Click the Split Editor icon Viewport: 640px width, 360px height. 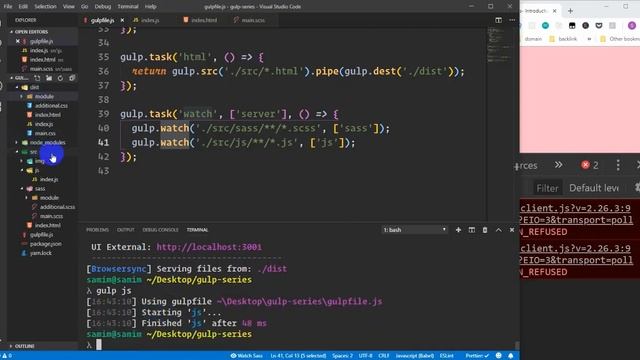(x=498, y=20)
